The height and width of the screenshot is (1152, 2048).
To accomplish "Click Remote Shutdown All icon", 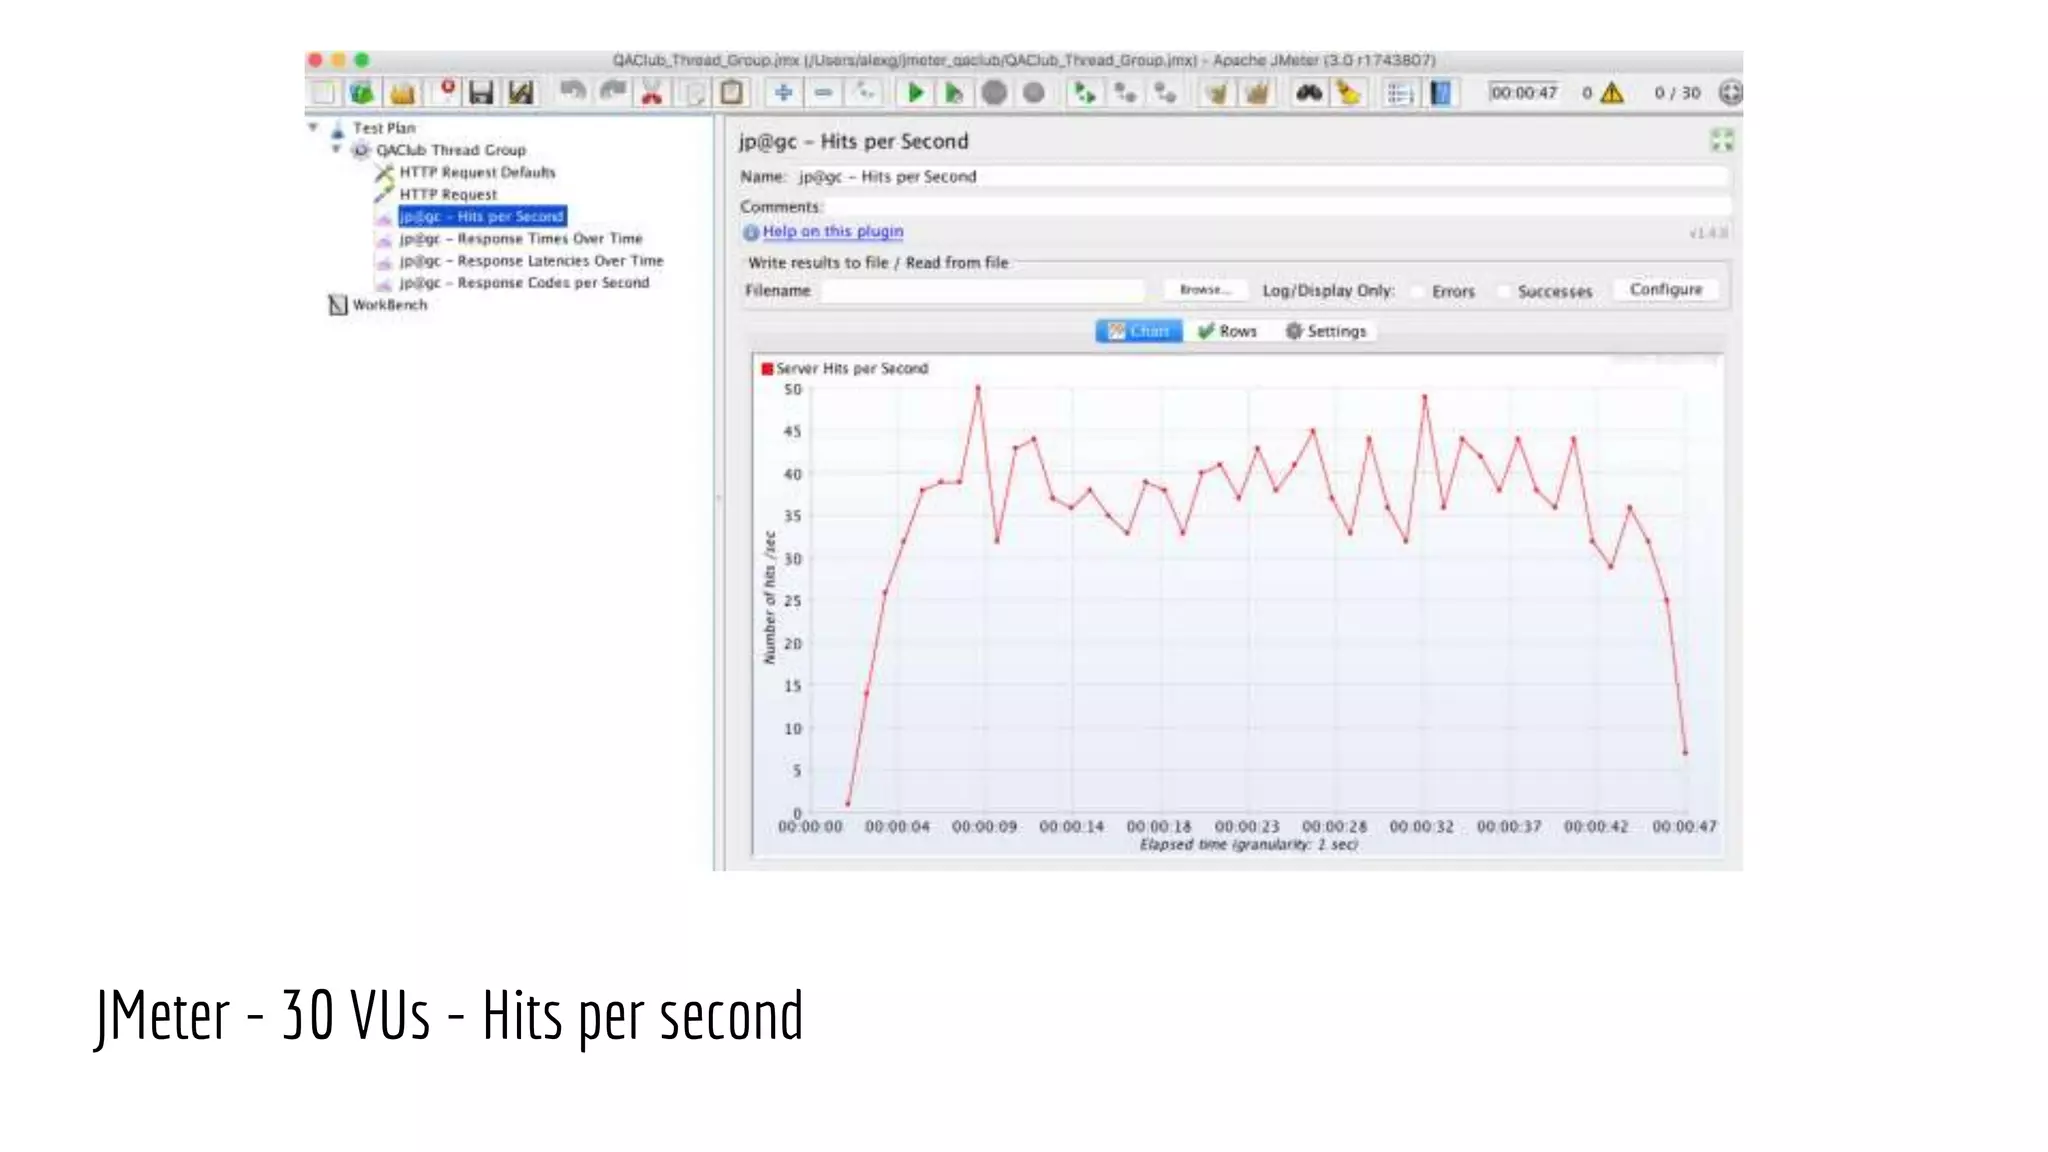I will coord(1165,93).
